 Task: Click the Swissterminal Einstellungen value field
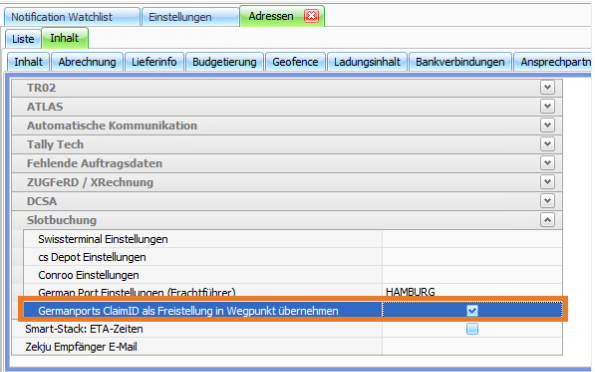472,239
